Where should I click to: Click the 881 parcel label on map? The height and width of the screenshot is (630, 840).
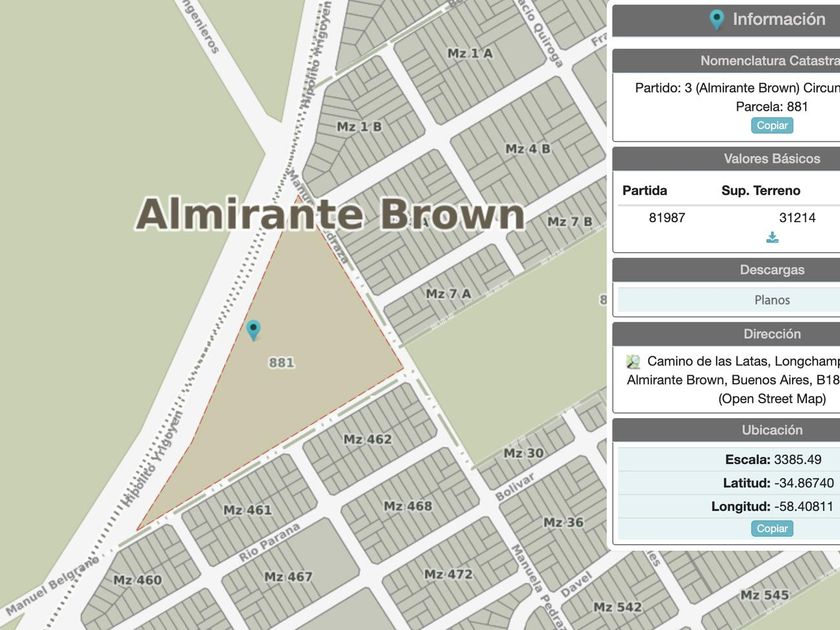281,363
